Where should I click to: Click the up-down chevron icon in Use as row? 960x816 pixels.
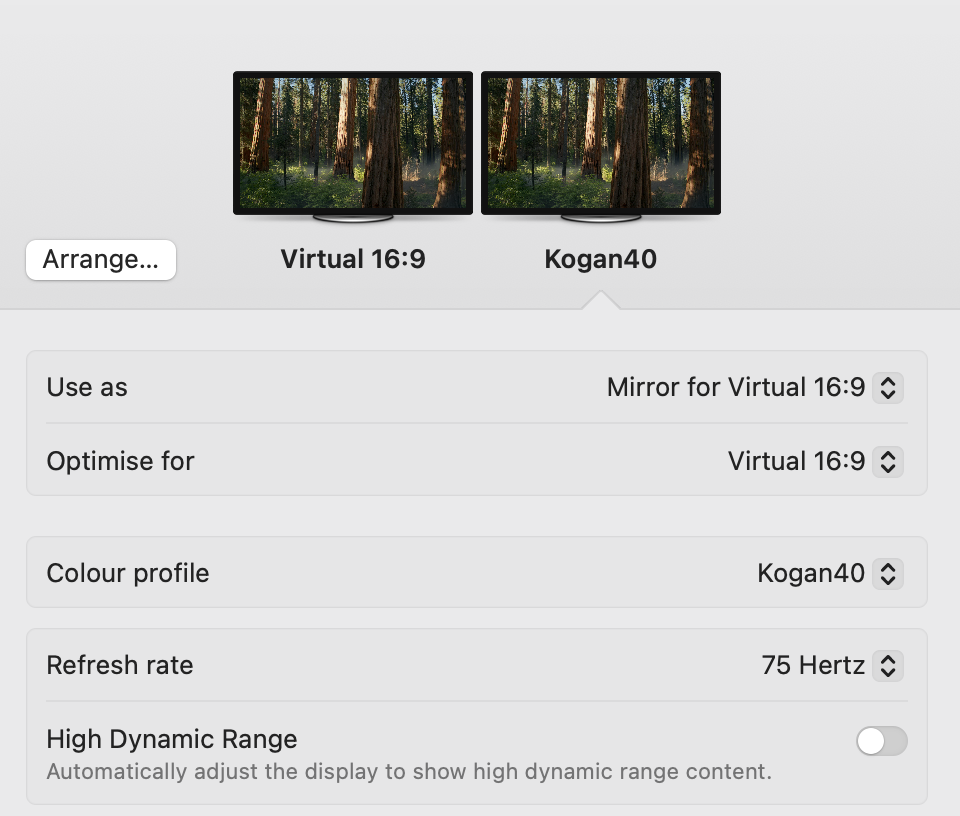pos(887,388)
